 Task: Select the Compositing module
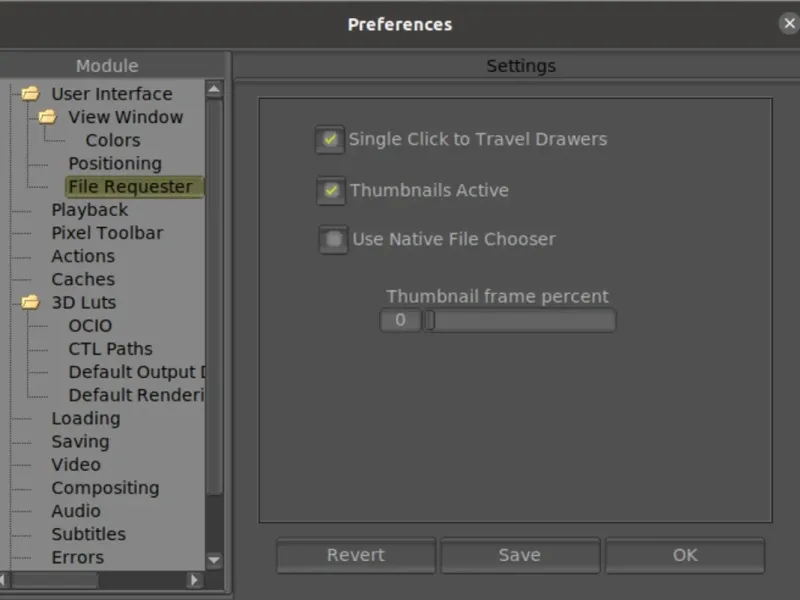coord(105,488)
